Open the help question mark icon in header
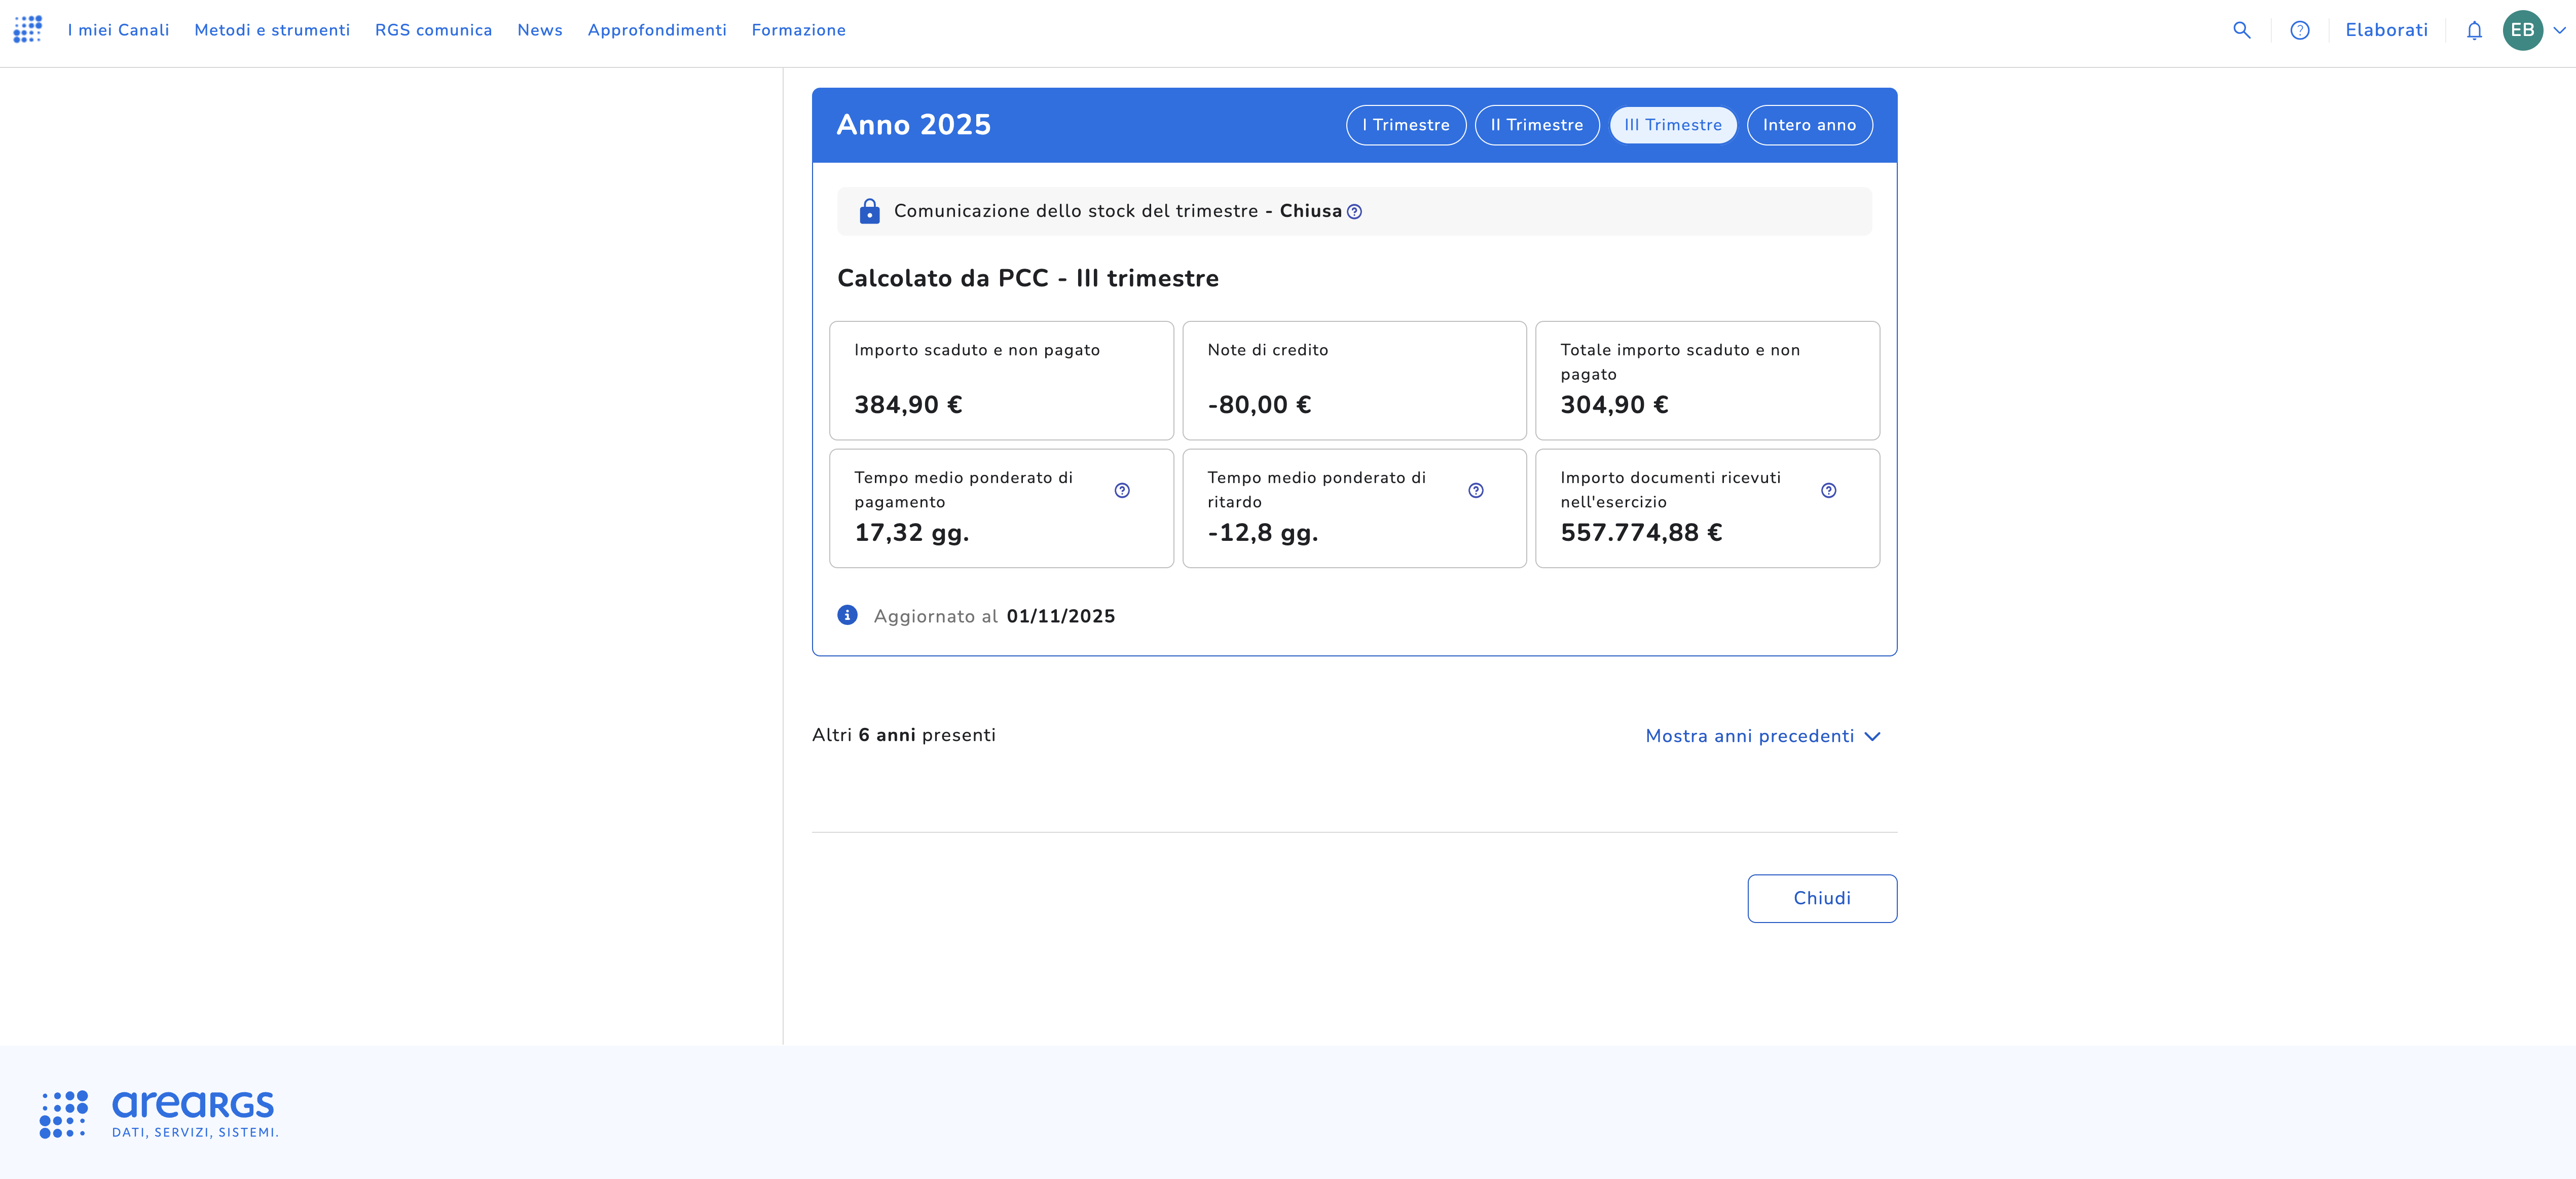 tap(2300, 30)
